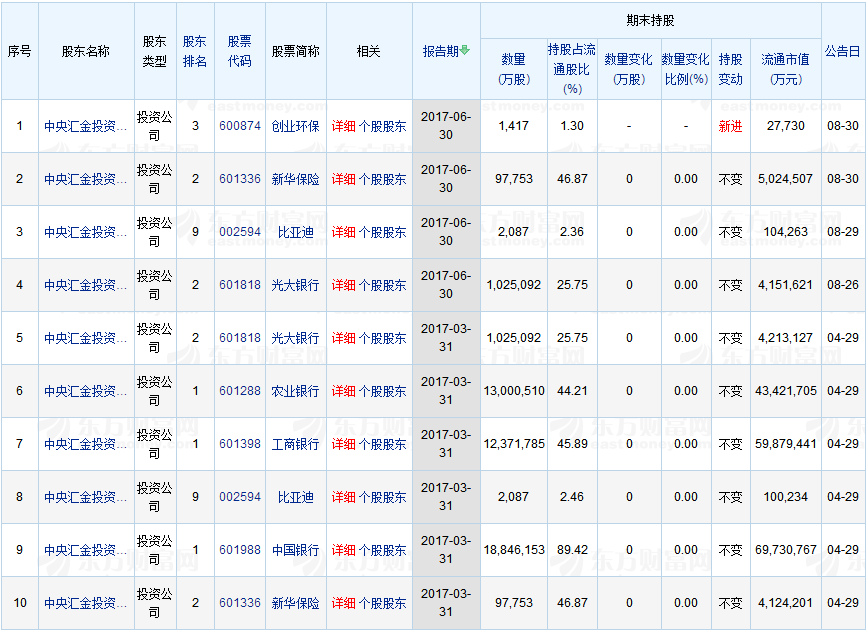Sort by 流通市值(万元) header
Viewport: 868px width, 630px height.
point(786,69)
